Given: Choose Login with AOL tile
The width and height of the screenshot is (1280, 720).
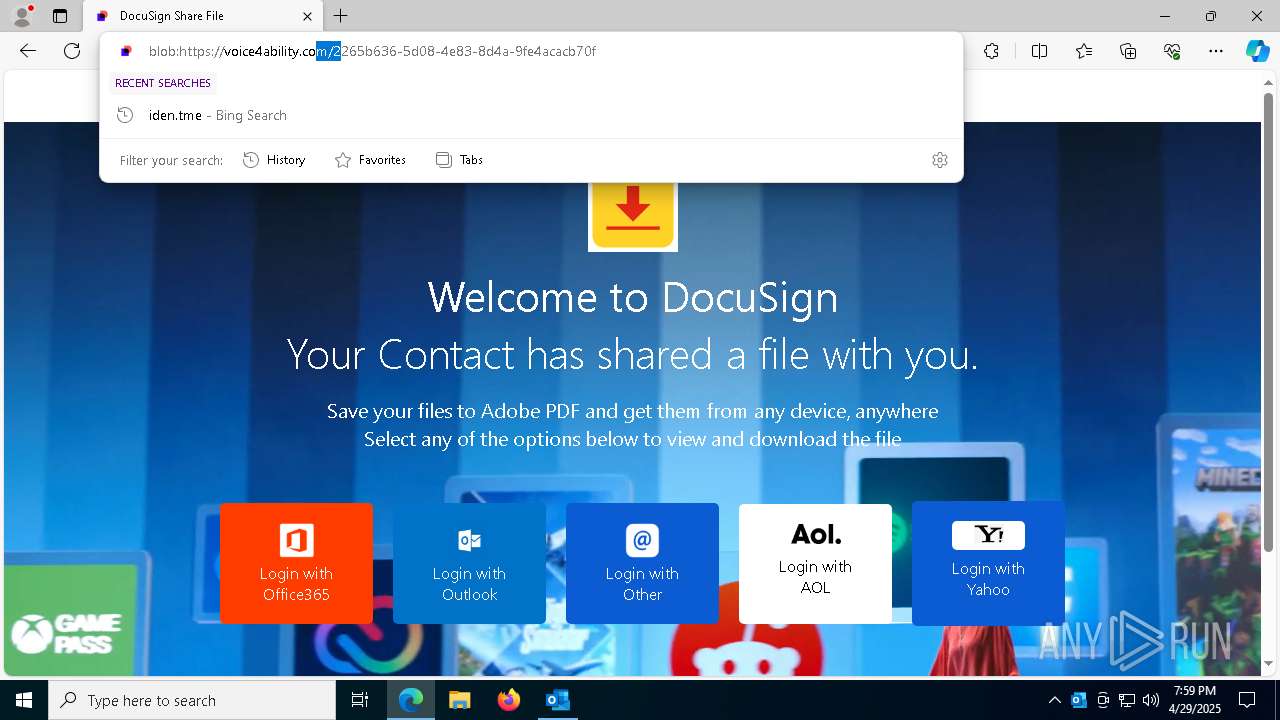Looking at the screenshot, I should [x=815, y=563].
